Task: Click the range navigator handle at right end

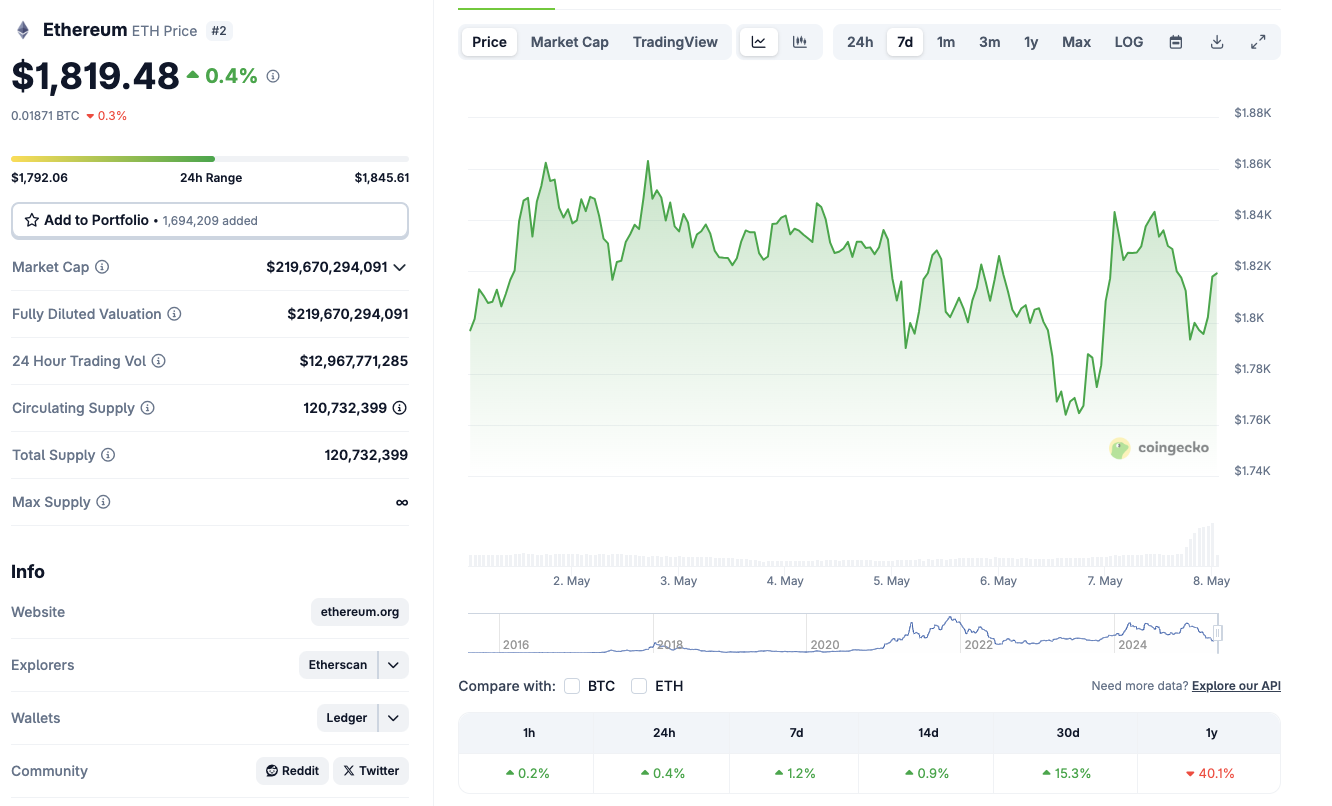Action: coord(1218,633)
